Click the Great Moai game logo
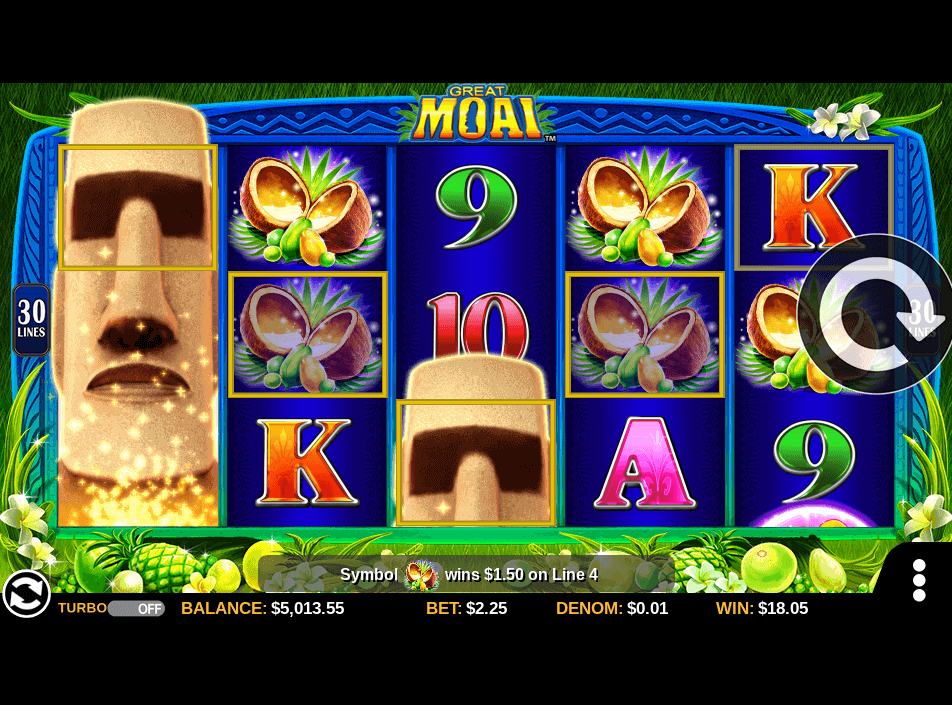Viewport: 952px width, 705px height. [x=477, y=114]
